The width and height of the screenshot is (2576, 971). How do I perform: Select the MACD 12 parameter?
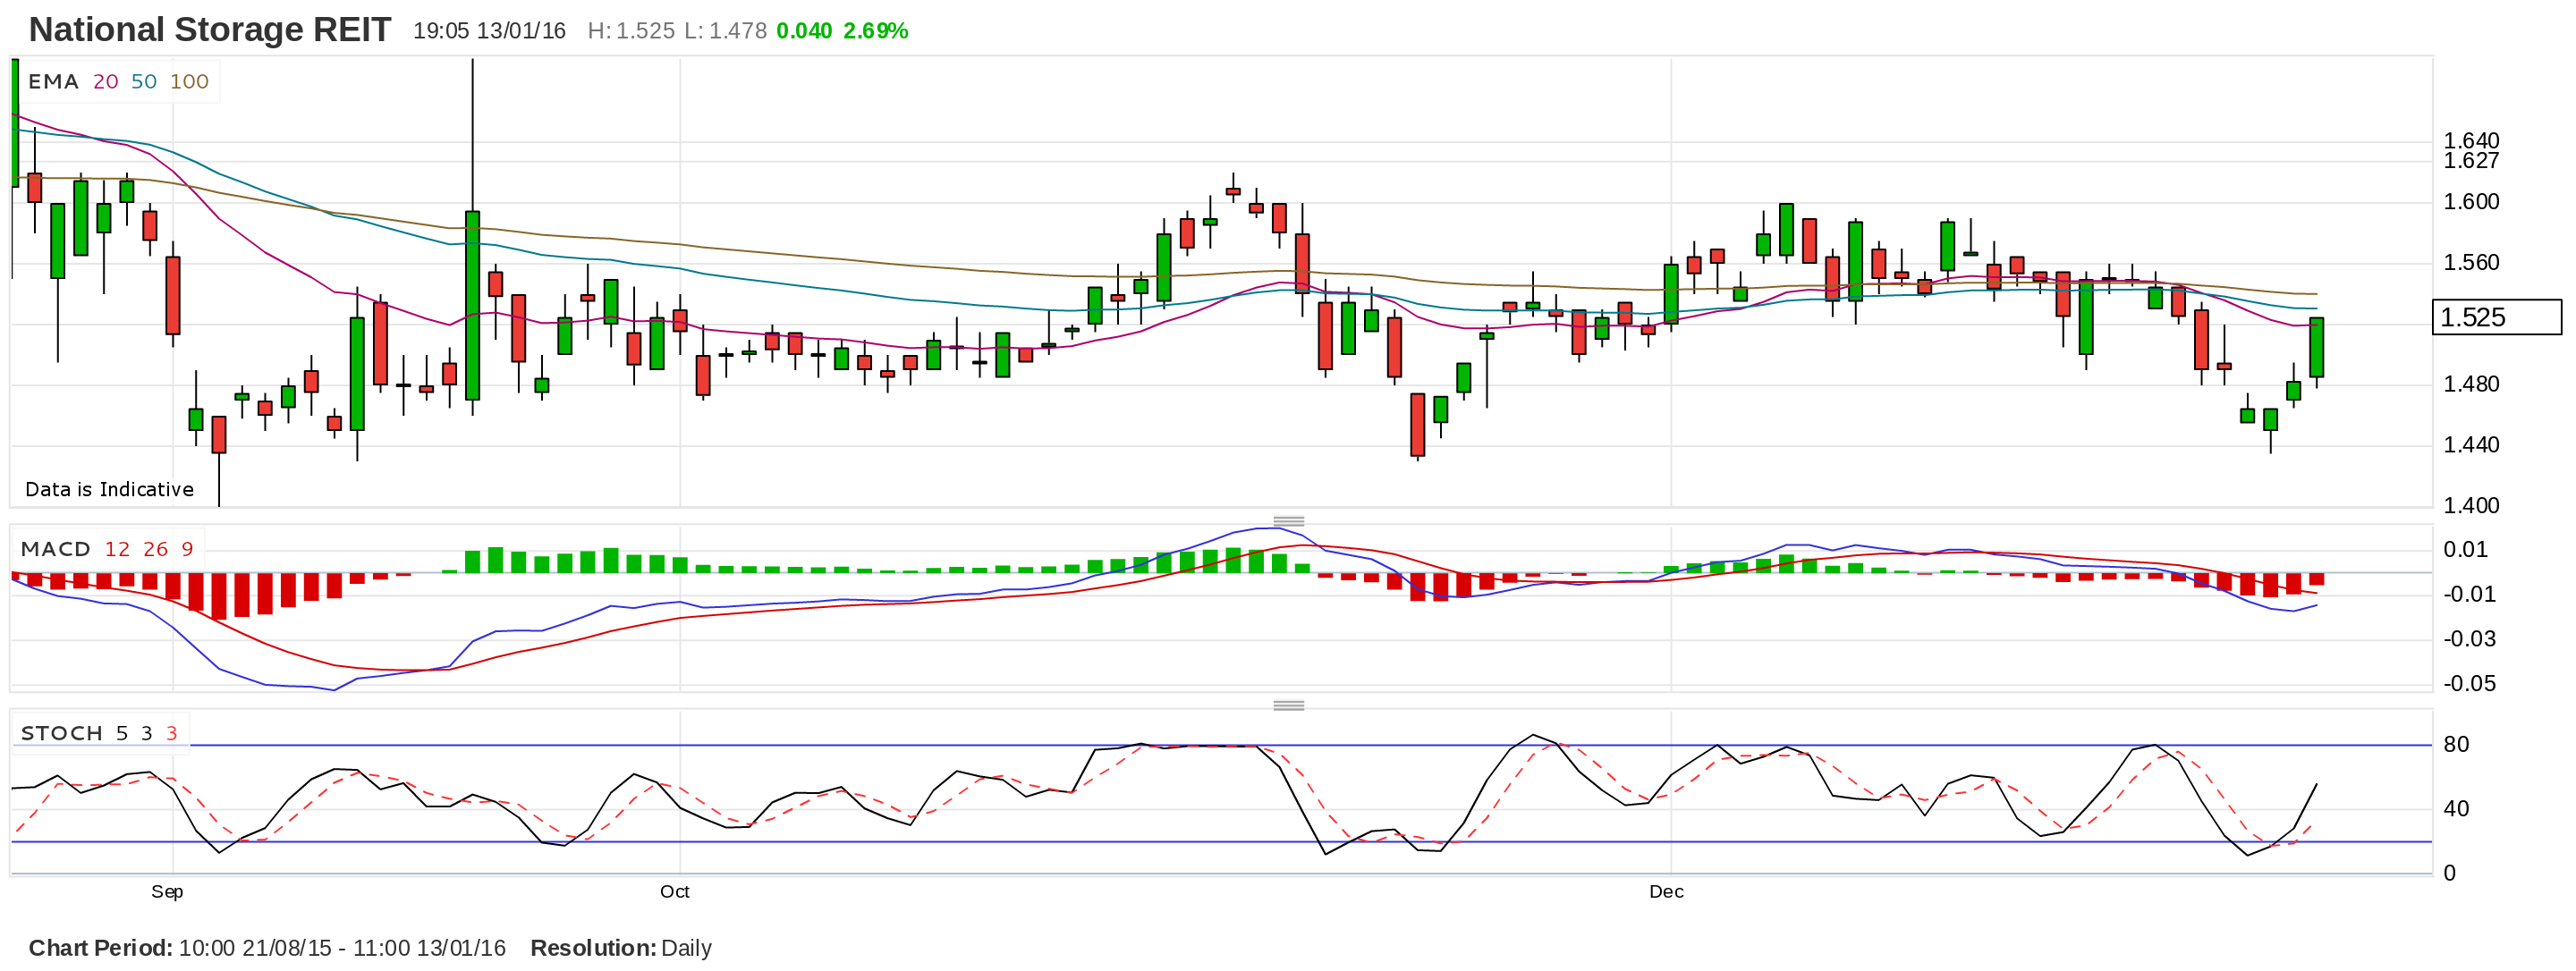coord(117,549)
